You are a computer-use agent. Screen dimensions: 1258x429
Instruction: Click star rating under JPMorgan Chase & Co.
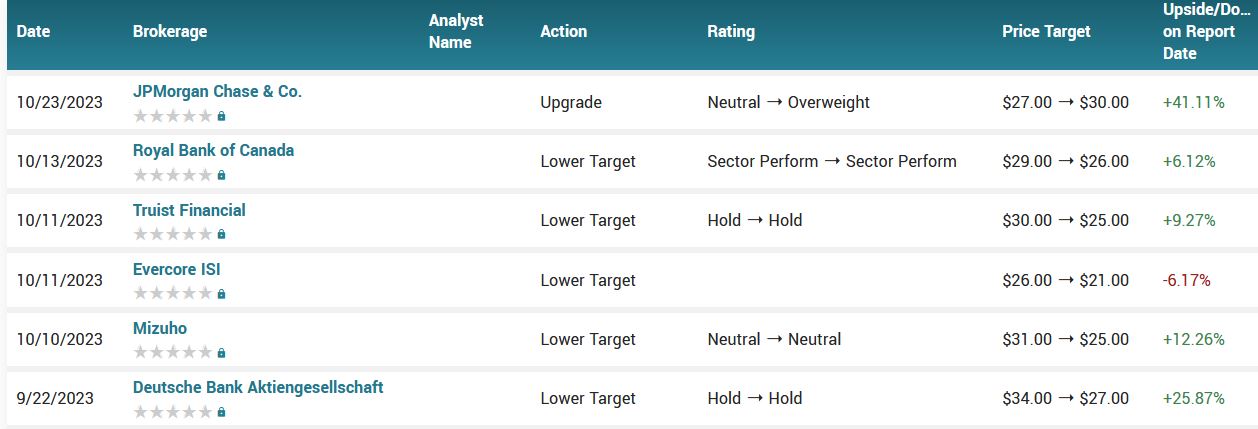[172, 116]
